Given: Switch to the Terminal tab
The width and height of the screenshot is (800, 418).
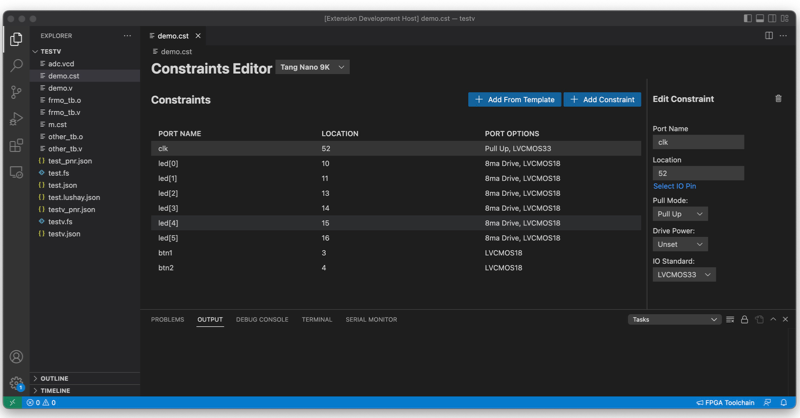Looking at the screenshot, I should (317, 319).
